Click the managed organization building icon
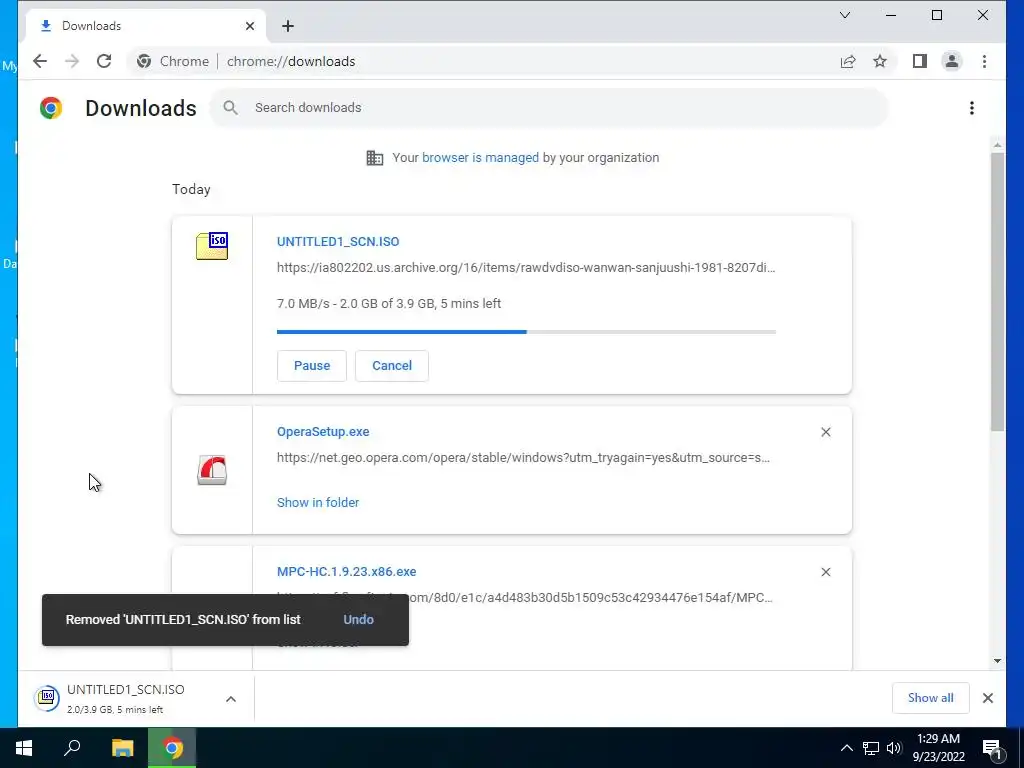 (375, 158)
